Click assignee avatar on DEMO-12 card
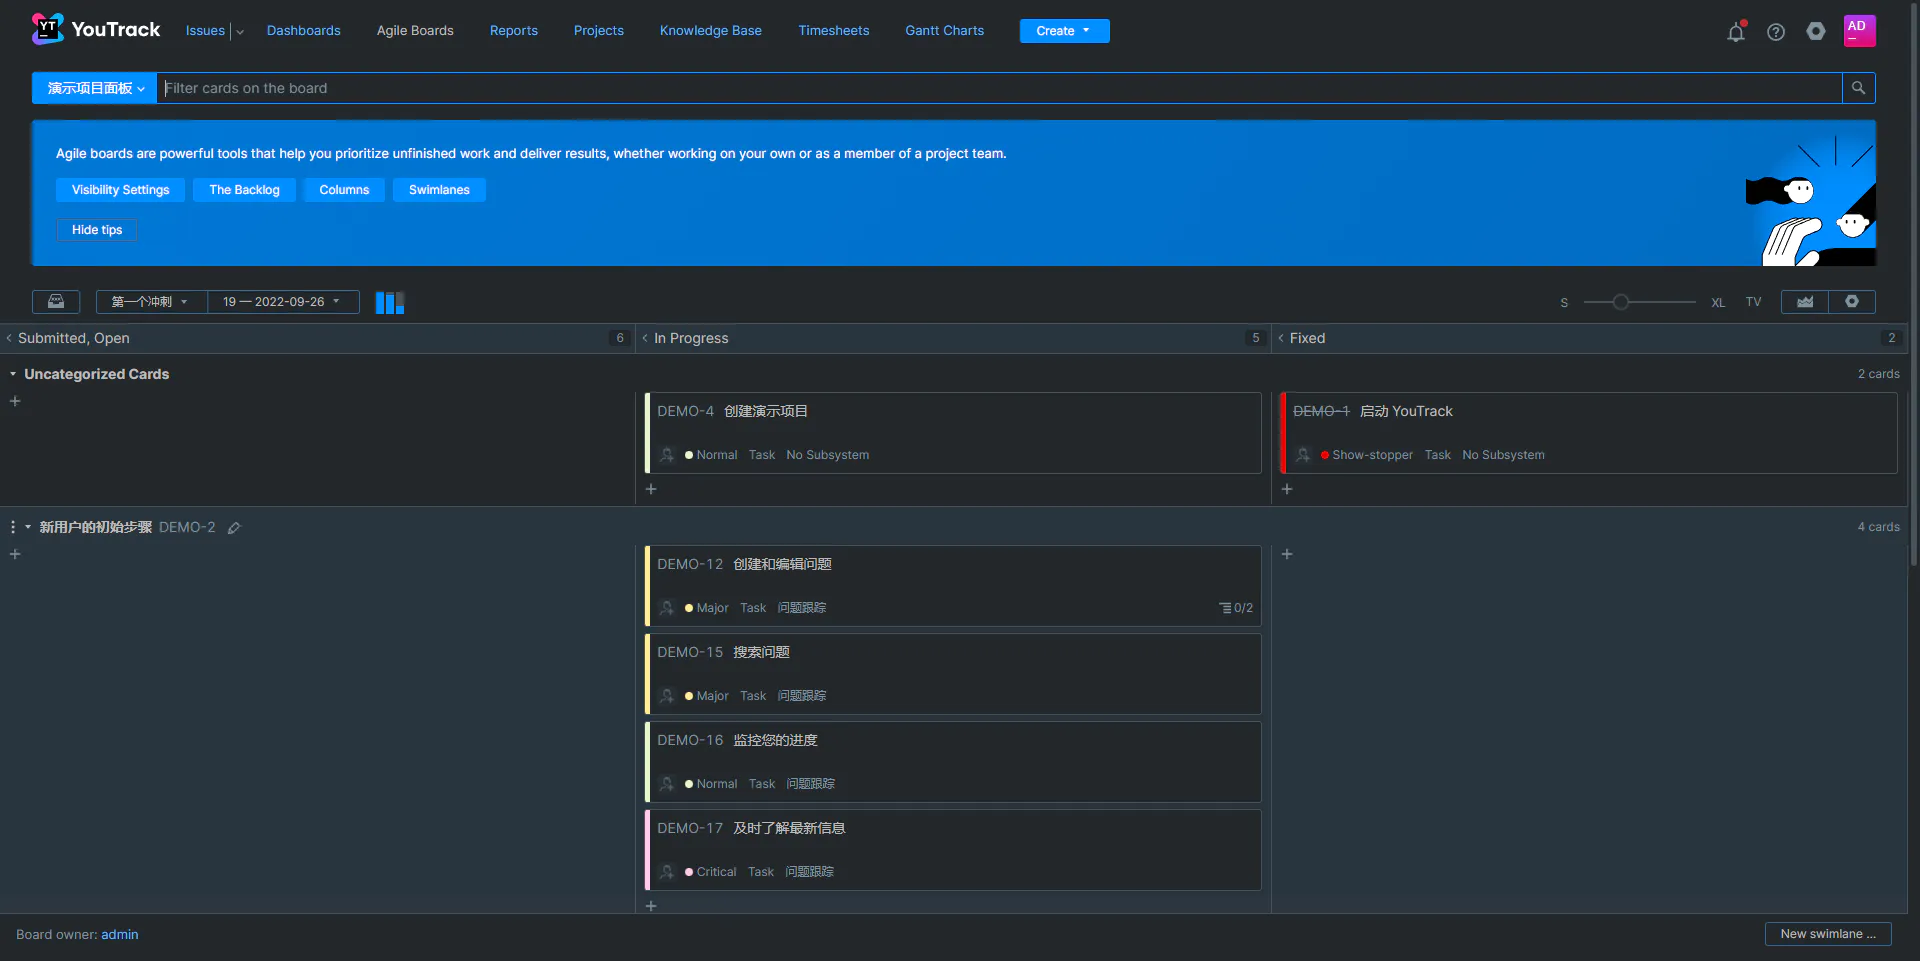Screen dimensions: 1920x961 [667, 608]
